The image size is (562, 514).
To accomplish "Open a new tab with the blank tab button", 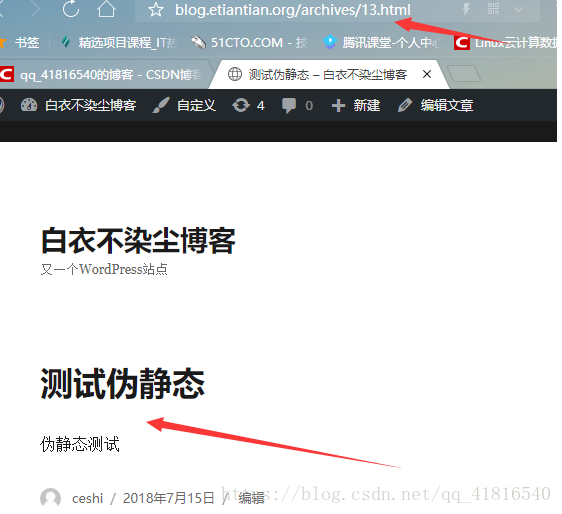I will coord(464,73).
